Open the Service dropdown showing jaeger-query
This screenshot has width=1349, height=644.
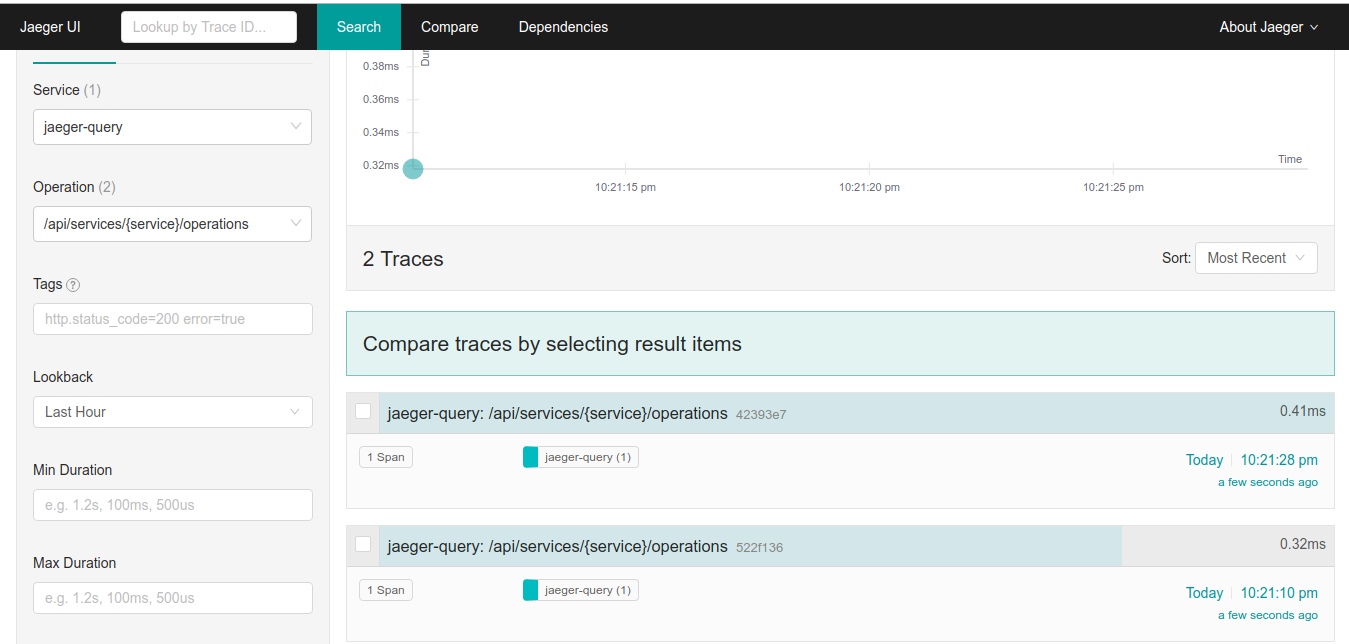coord(172,127)
